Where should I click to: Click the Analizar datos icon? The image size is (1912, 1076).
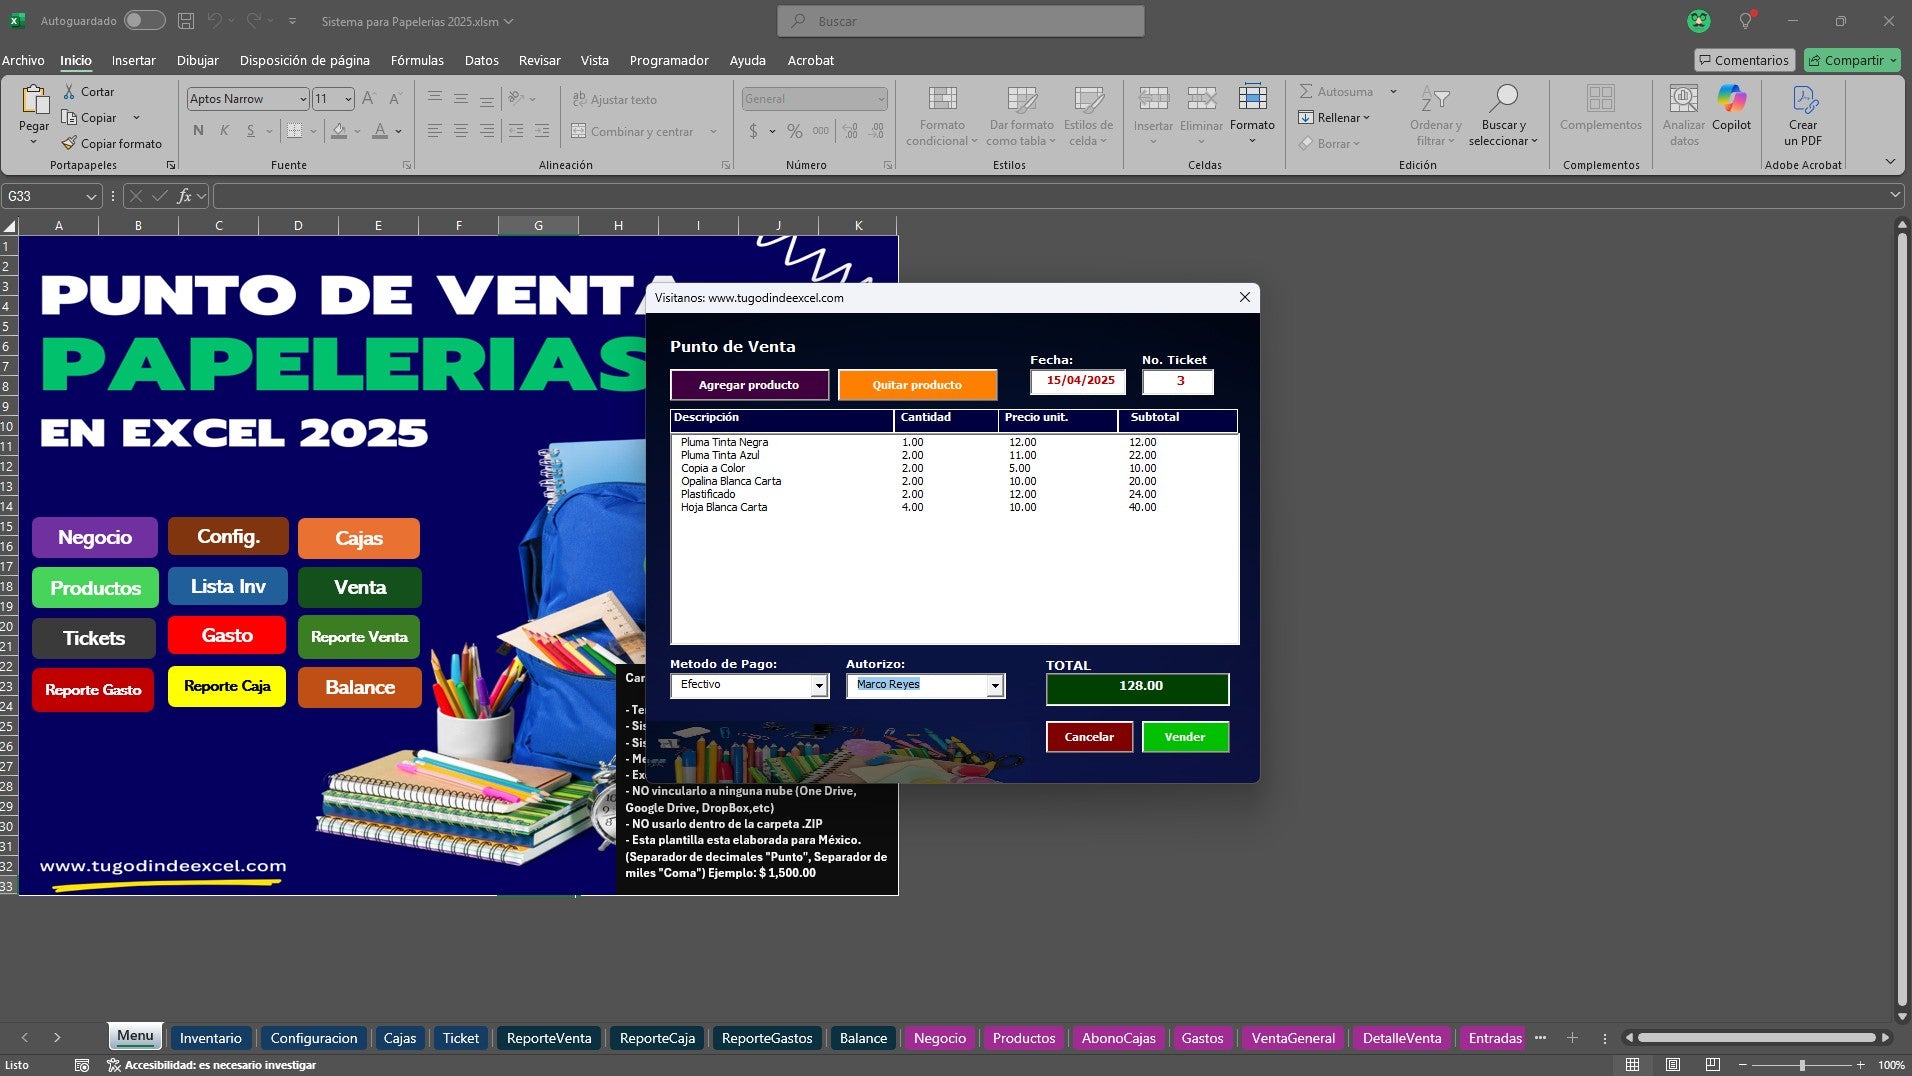(1684, 98)
